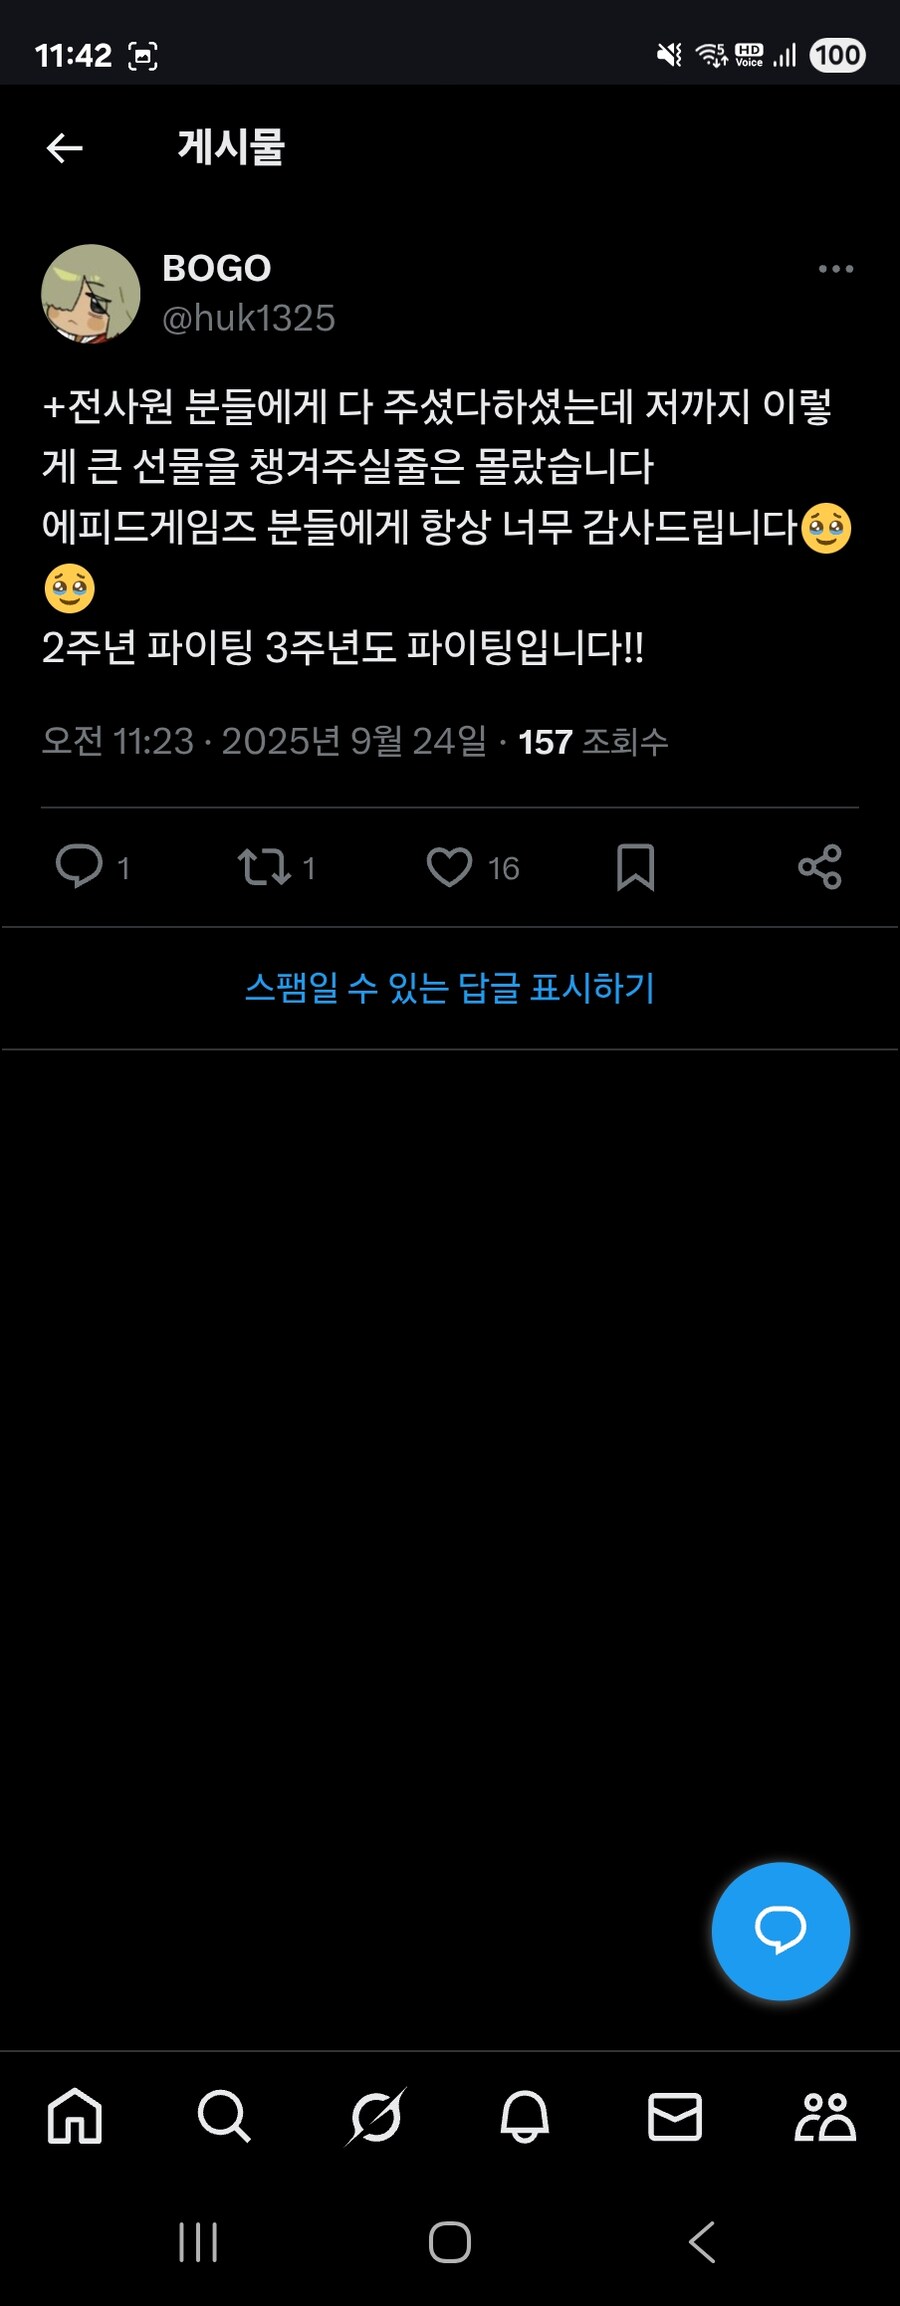Open the Messages envelope tab
Screen dimensions: 900x2306
[x=675, y=2117]
